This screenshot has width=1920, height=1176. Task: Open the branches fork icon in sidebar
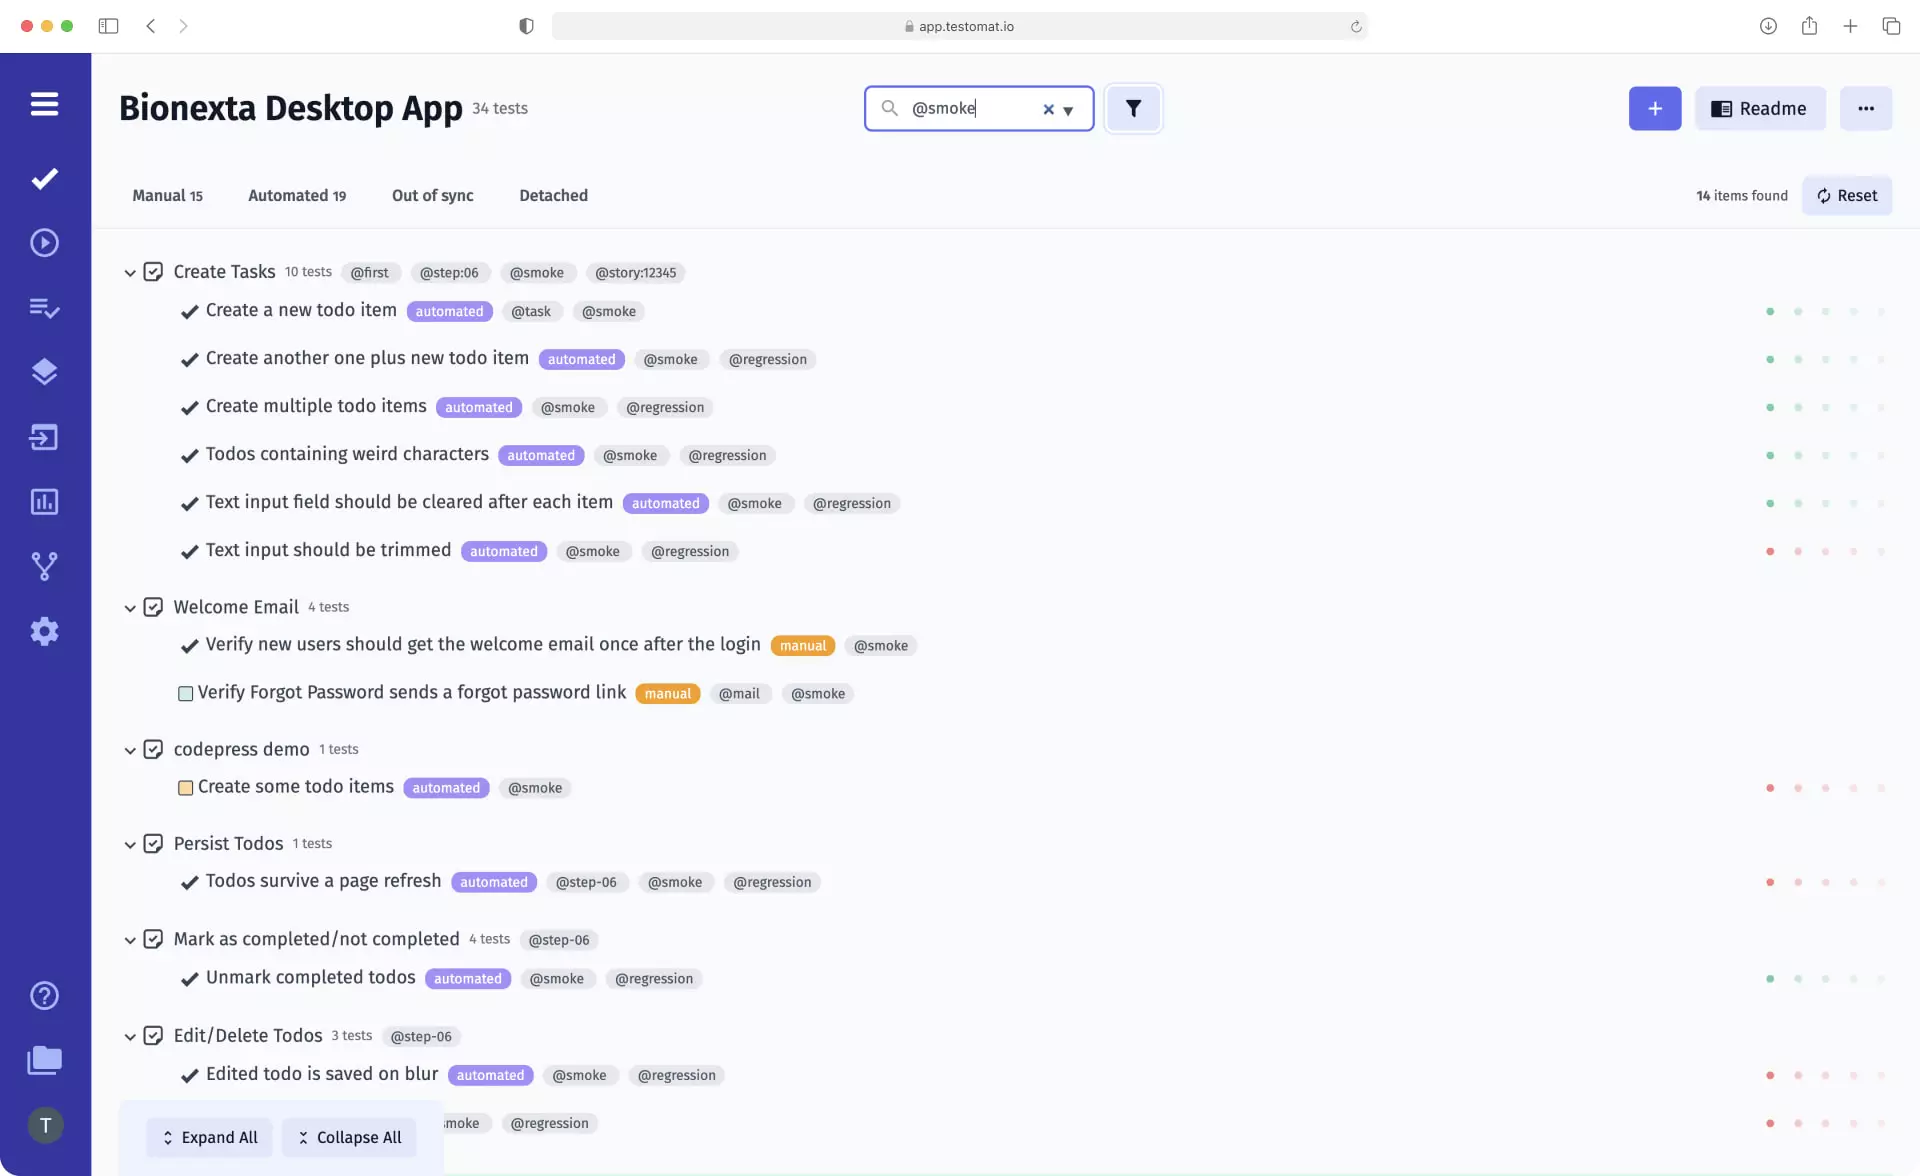coord(44,566)
